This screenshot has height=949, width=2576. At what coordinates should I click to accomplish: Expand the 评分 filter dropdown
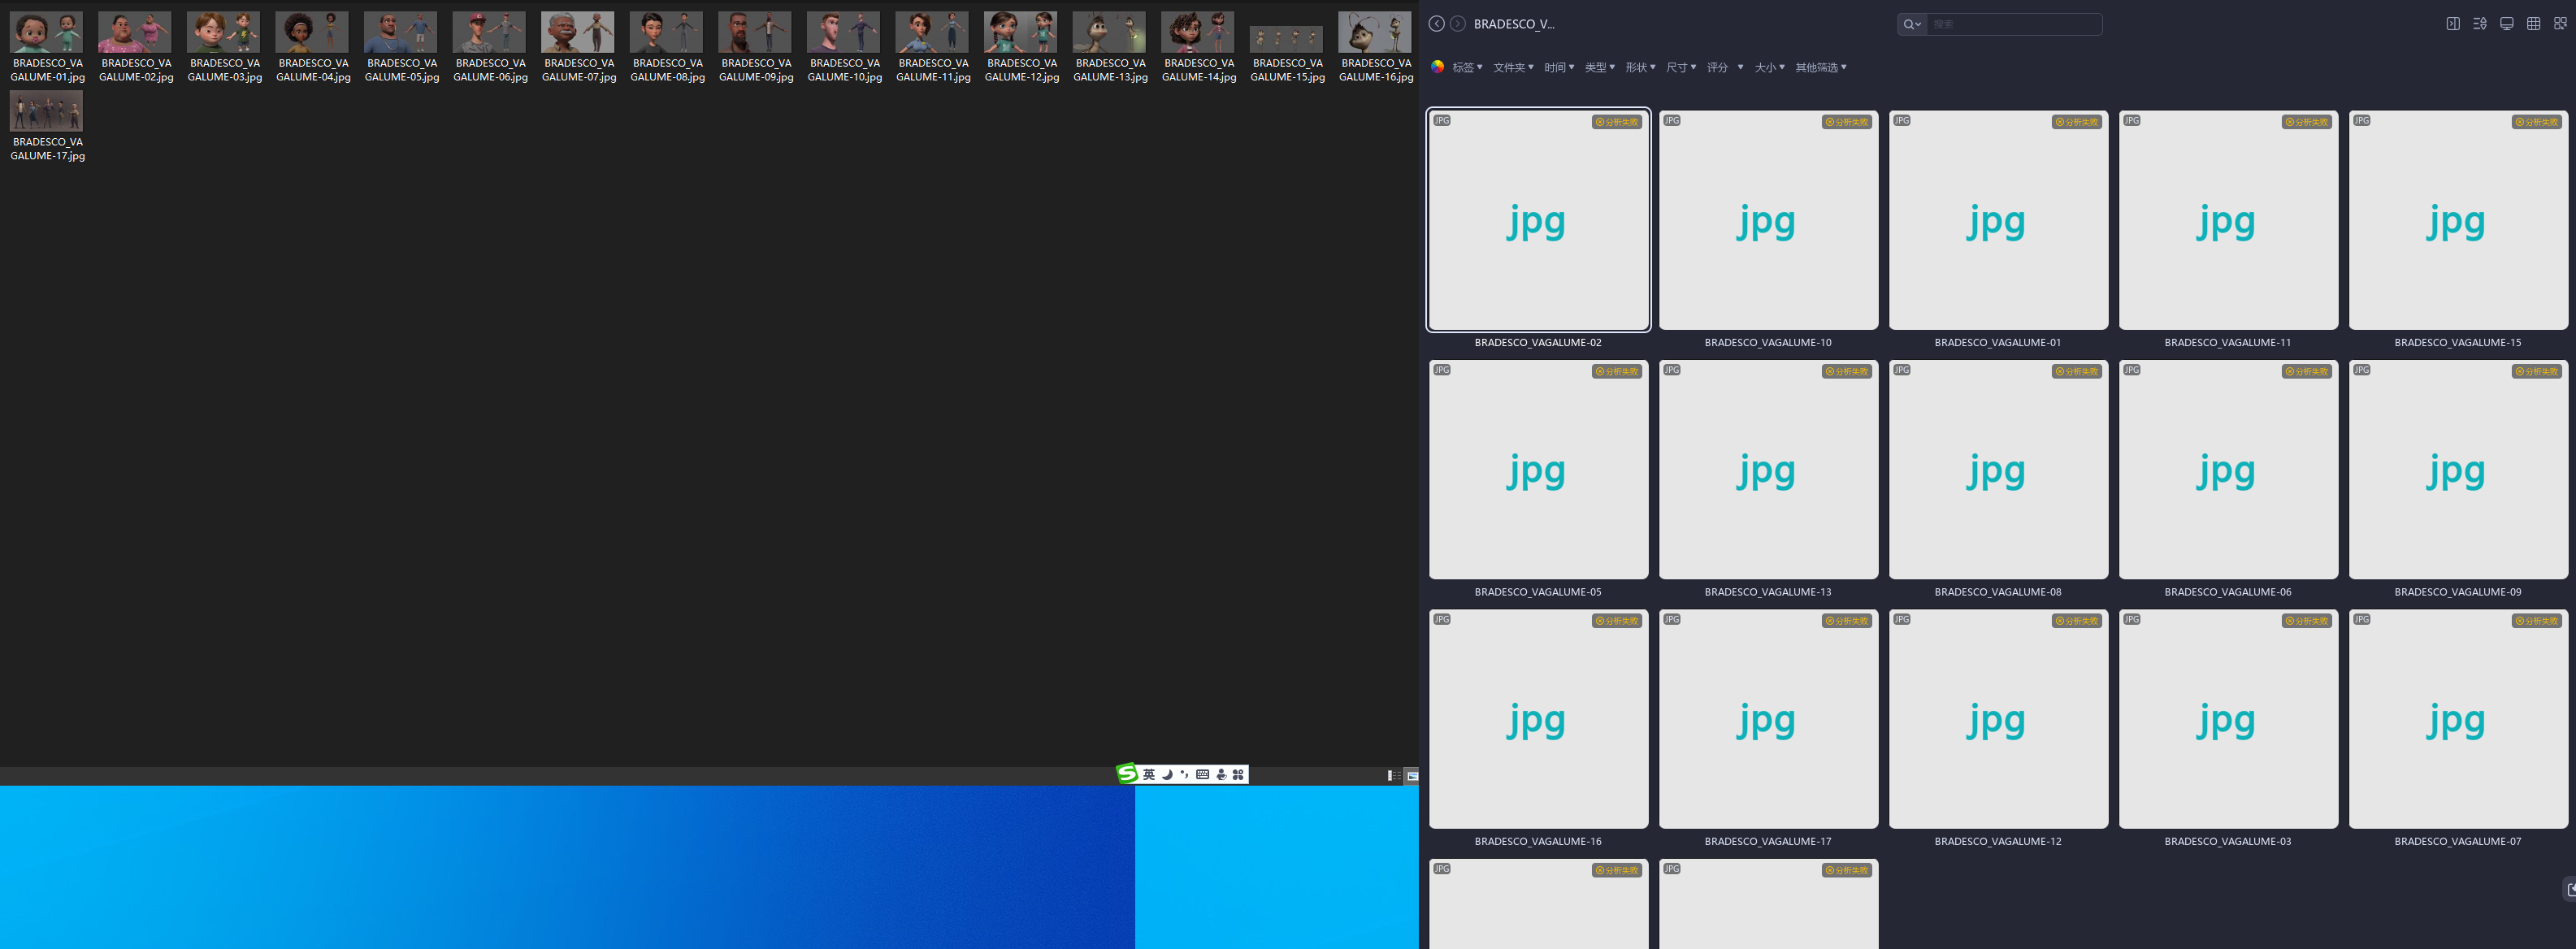tap(1725, 68)
